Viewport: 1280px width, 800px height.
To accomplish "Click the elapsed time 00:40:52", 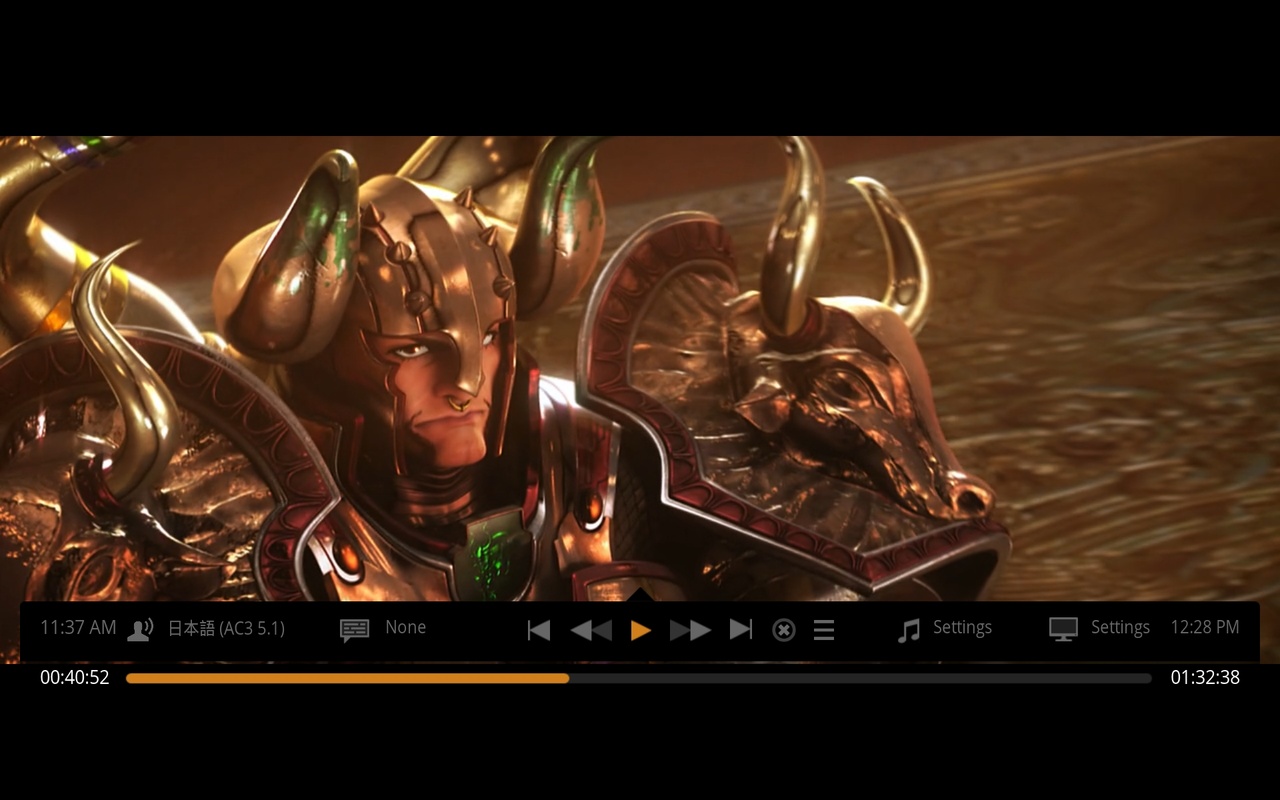I will 75,677.
